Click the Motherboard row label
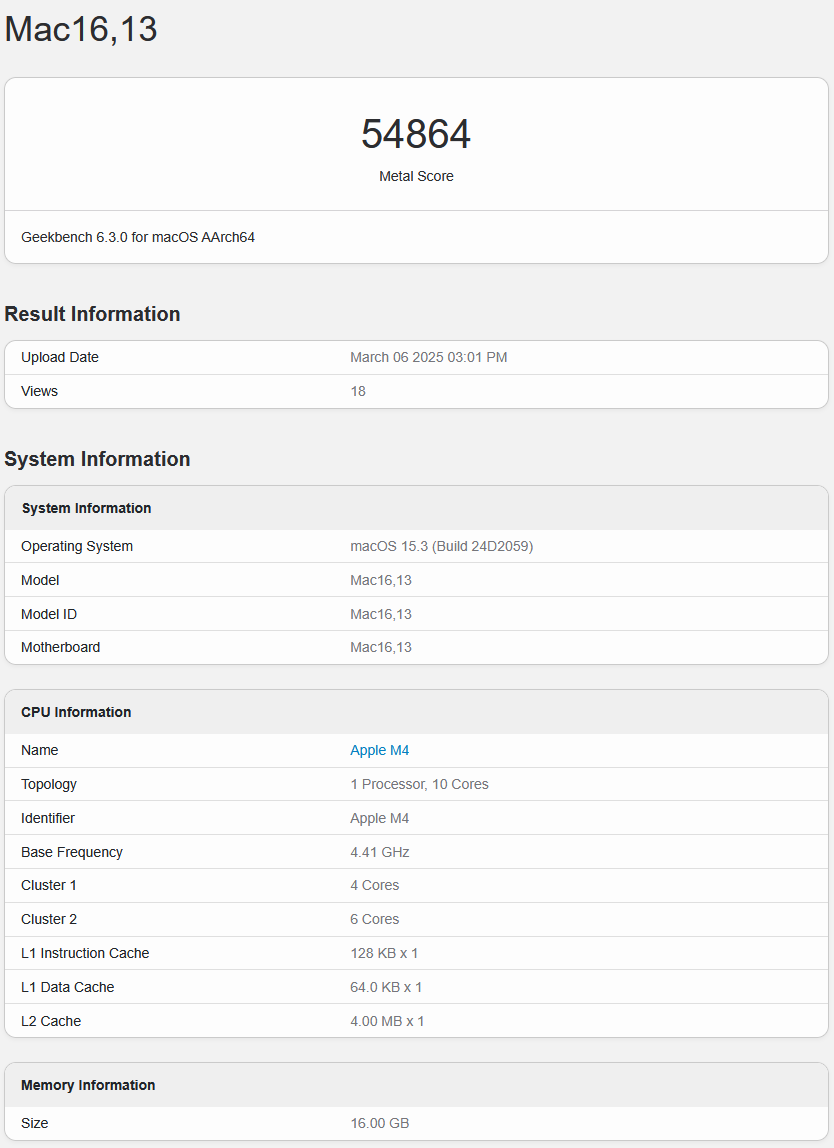The height and width of the screenshot is (1148, 834). click(60, 647)
